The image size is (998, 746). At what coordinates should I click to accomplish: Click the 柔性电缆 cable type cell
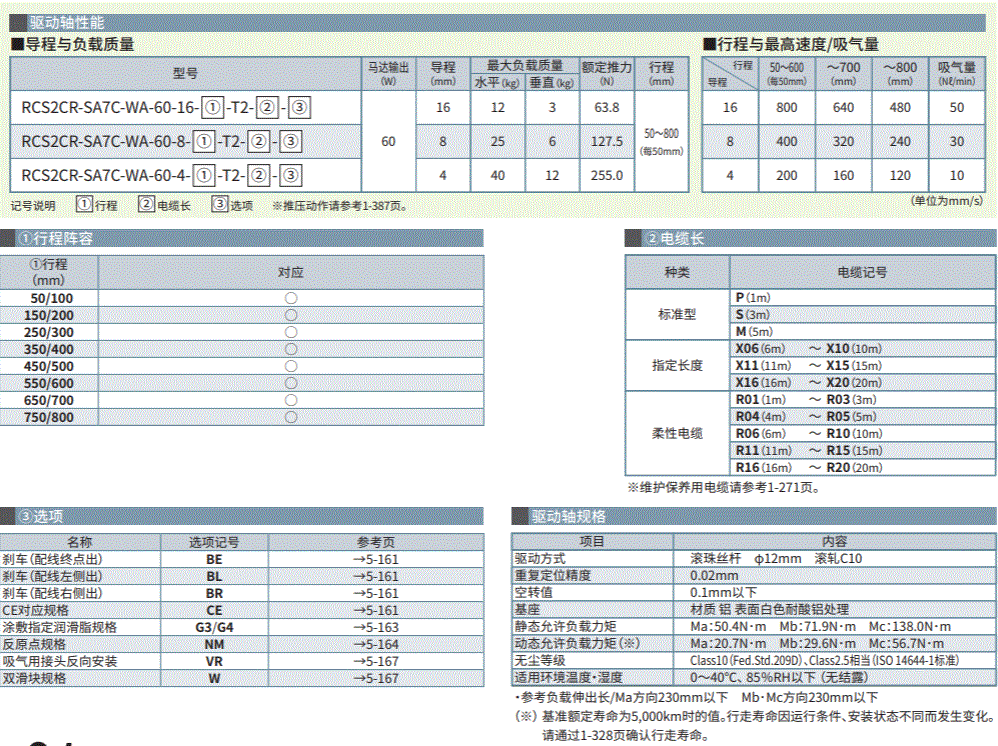[677, 433]
